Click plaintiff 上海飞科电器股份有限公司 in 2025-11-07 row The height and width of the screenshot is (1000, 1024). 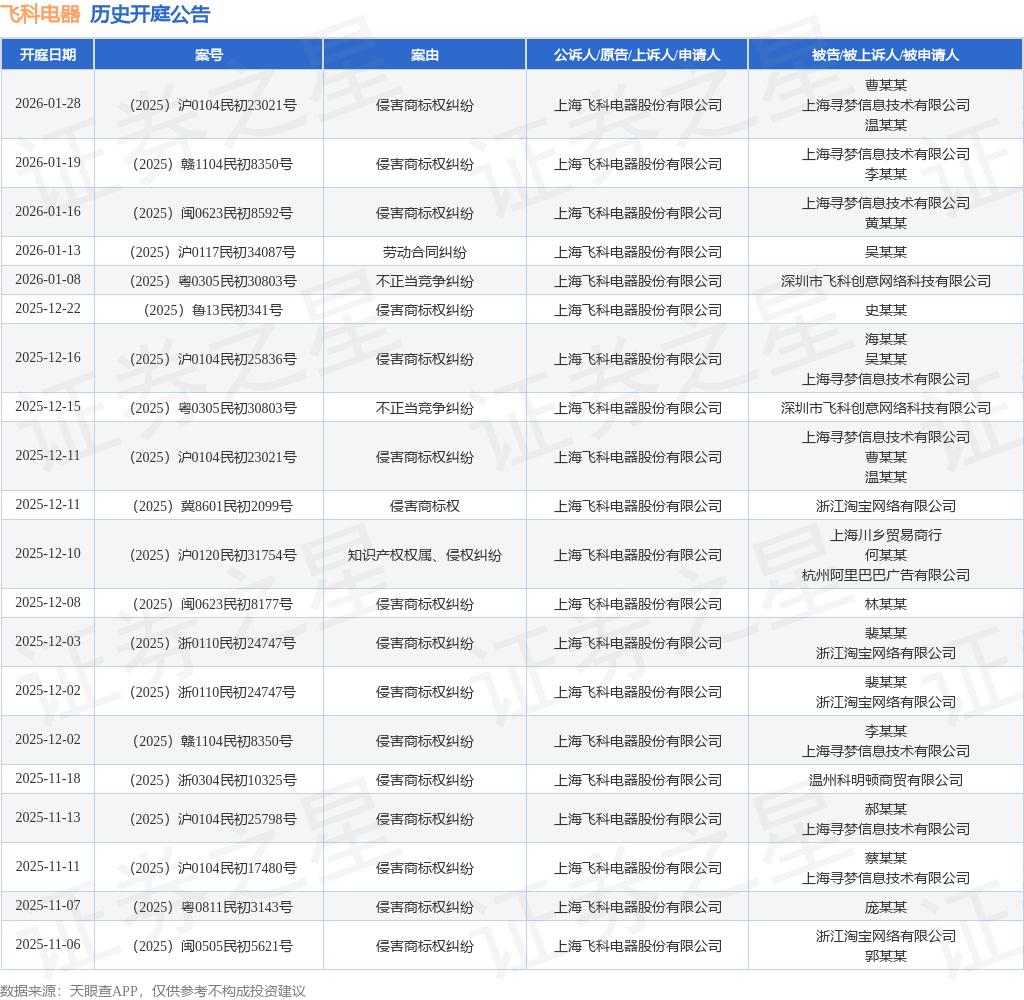637,907
